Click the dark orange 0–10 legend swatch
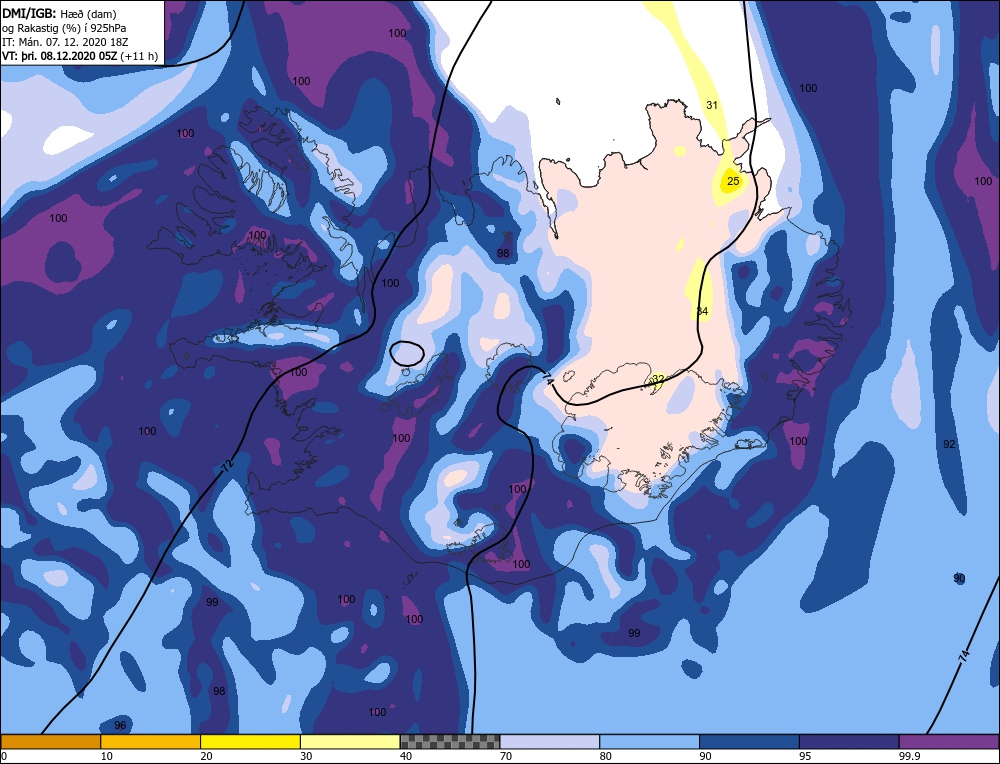Screen dimensions: 1000x764 (x=50, y=742)
